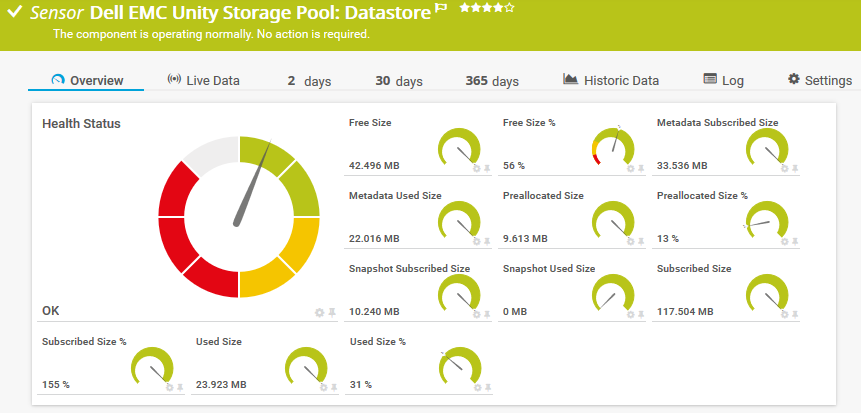Viewport: 861px width, 413px height.
Task: Click the sensor priority flag icon
Action: click(x=441, y=9)
